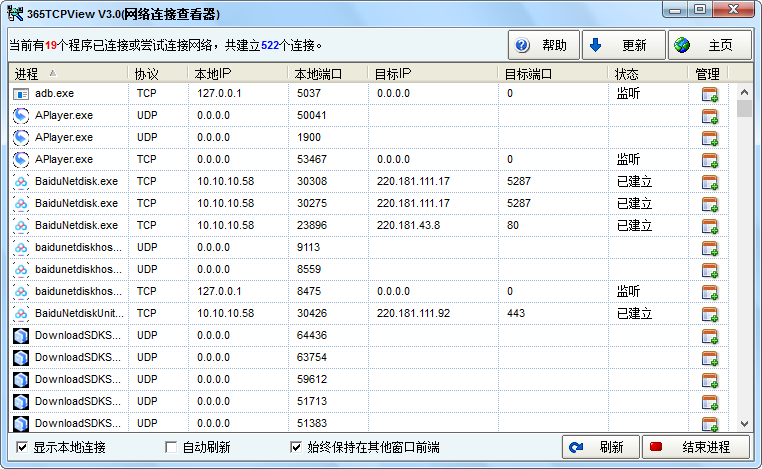Select local port 5037 cell
Screen dimensions: 762x469
pos(309,93)
